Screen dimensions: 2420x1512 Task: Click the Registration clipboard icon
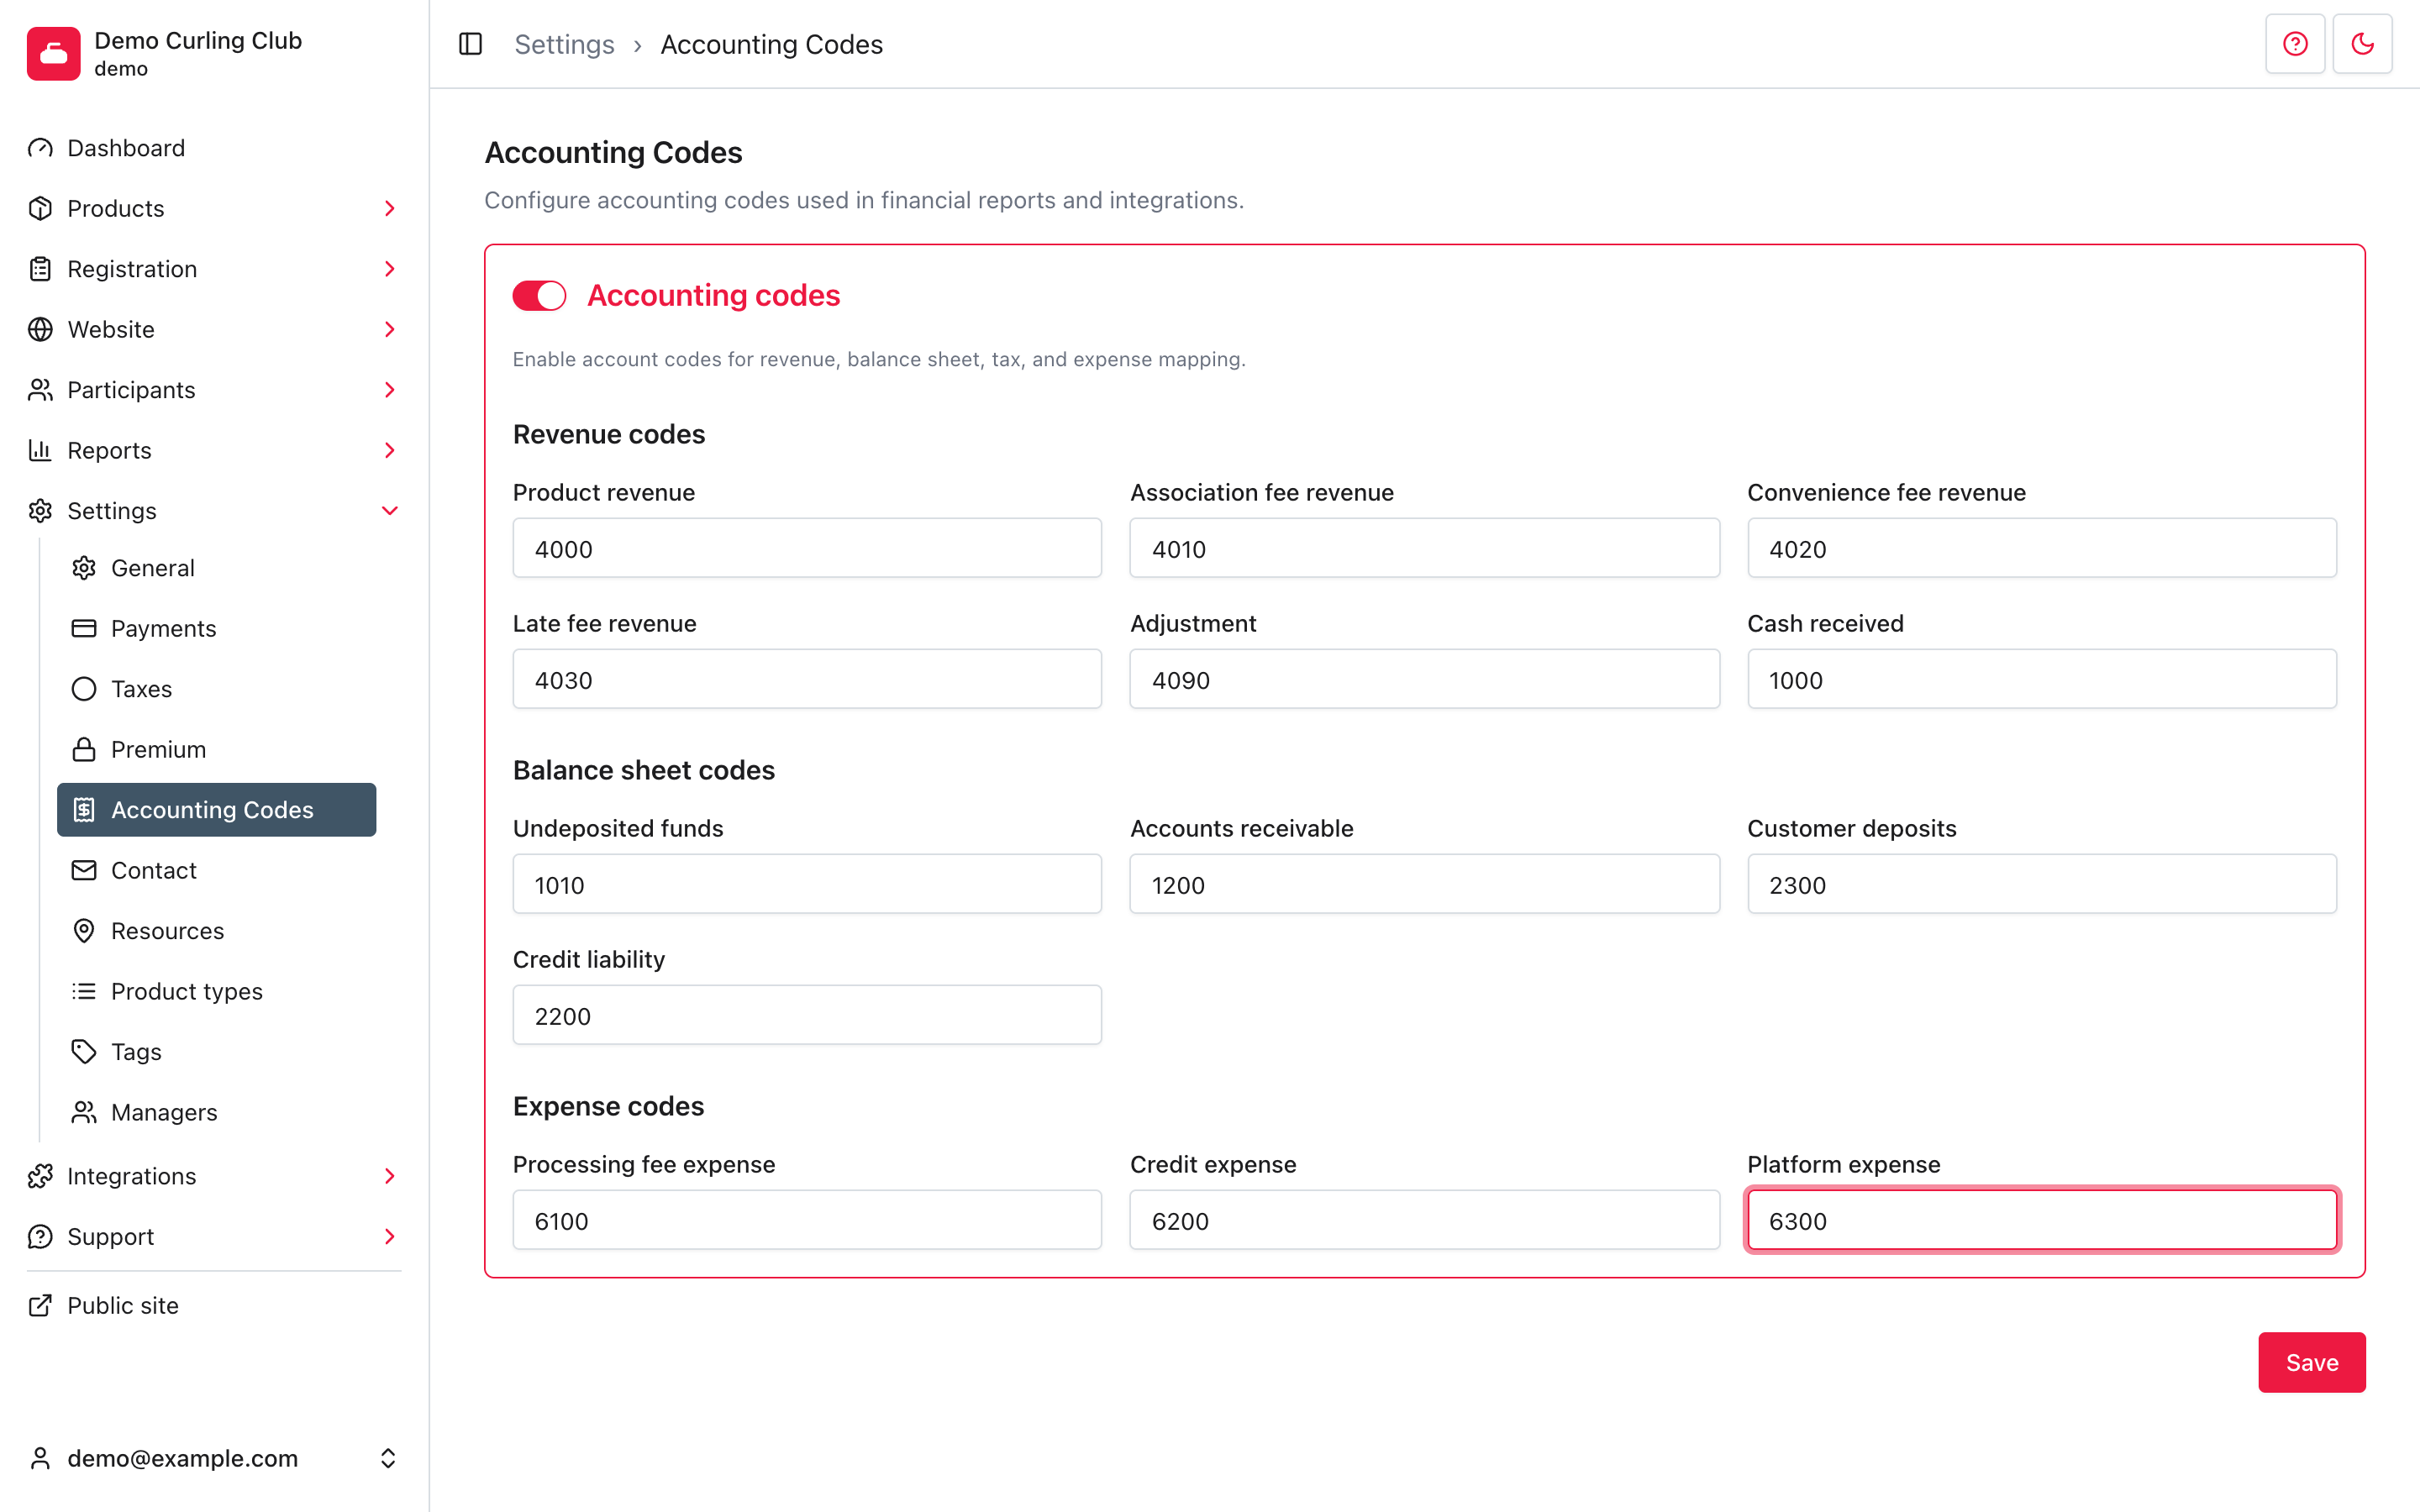click(40, 269)
